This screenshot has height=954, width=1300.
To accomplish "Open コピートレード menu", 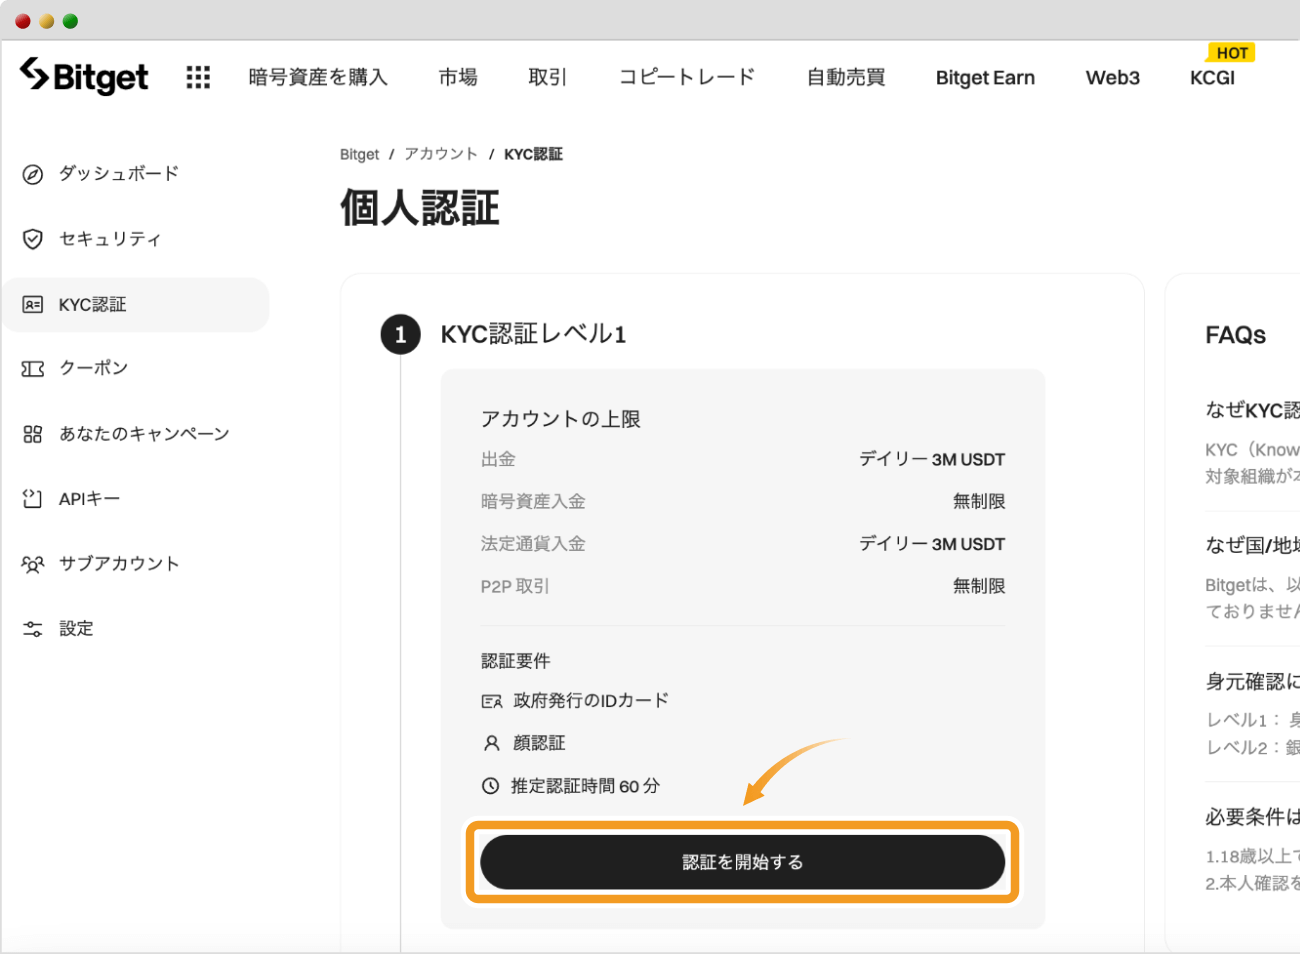I will (687, 77).
